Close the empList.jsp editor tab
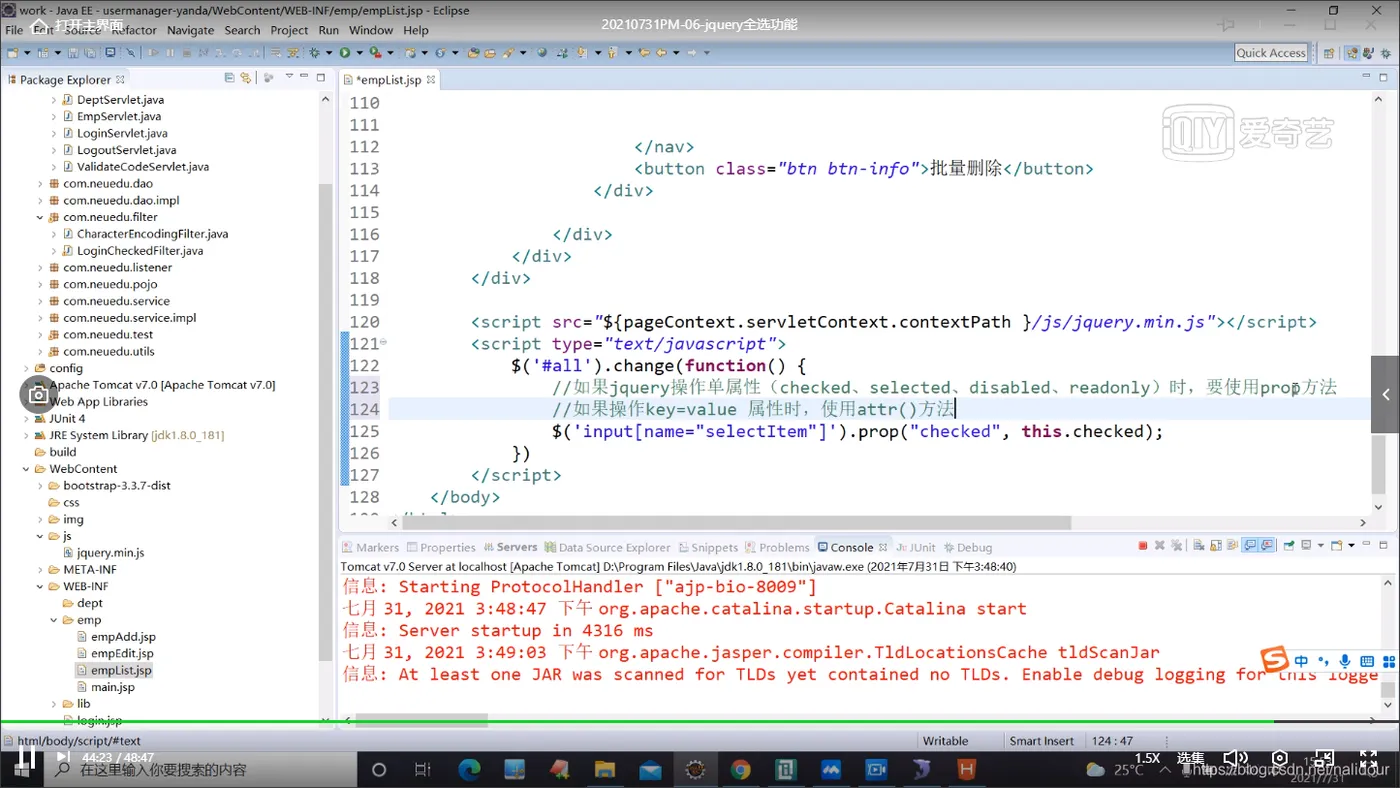This screenshot has width=1400, height=788. (x=432, y=79)
